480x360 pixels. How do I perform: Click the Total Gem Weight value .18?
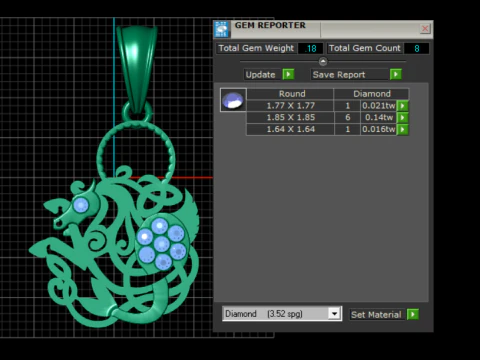pyautogui.click(x=310, y=48)
